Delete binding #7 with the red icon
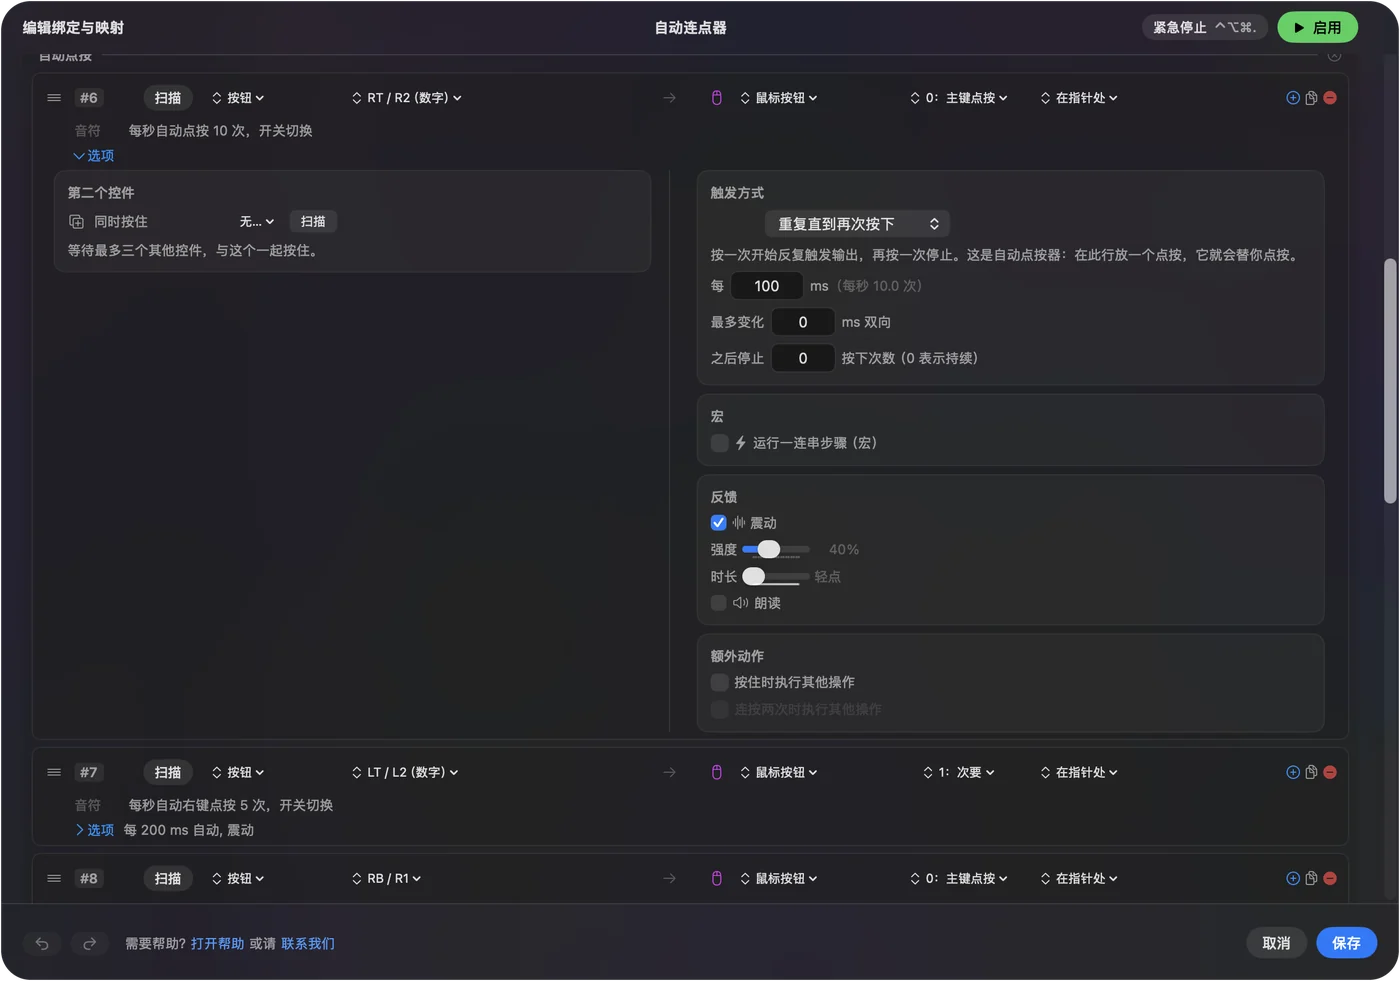This screenshot has width=1400, height=981. [1330, 772]
